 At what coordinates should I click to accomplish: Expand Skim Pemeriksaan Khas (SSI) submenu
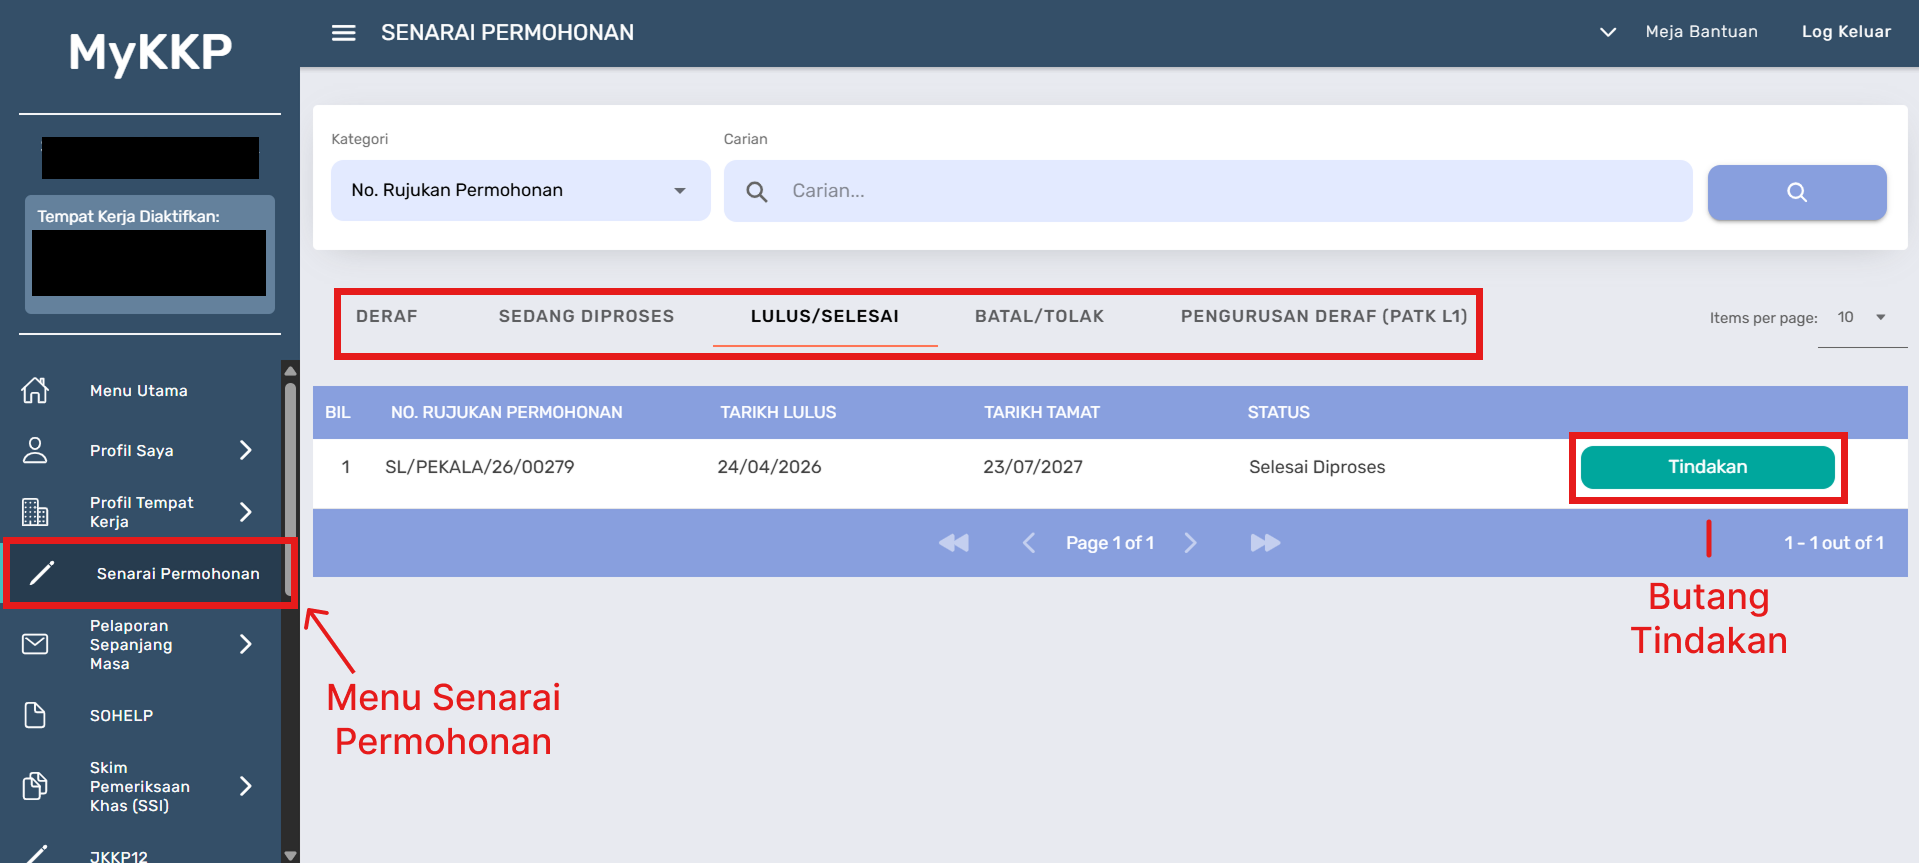(246, 786)
